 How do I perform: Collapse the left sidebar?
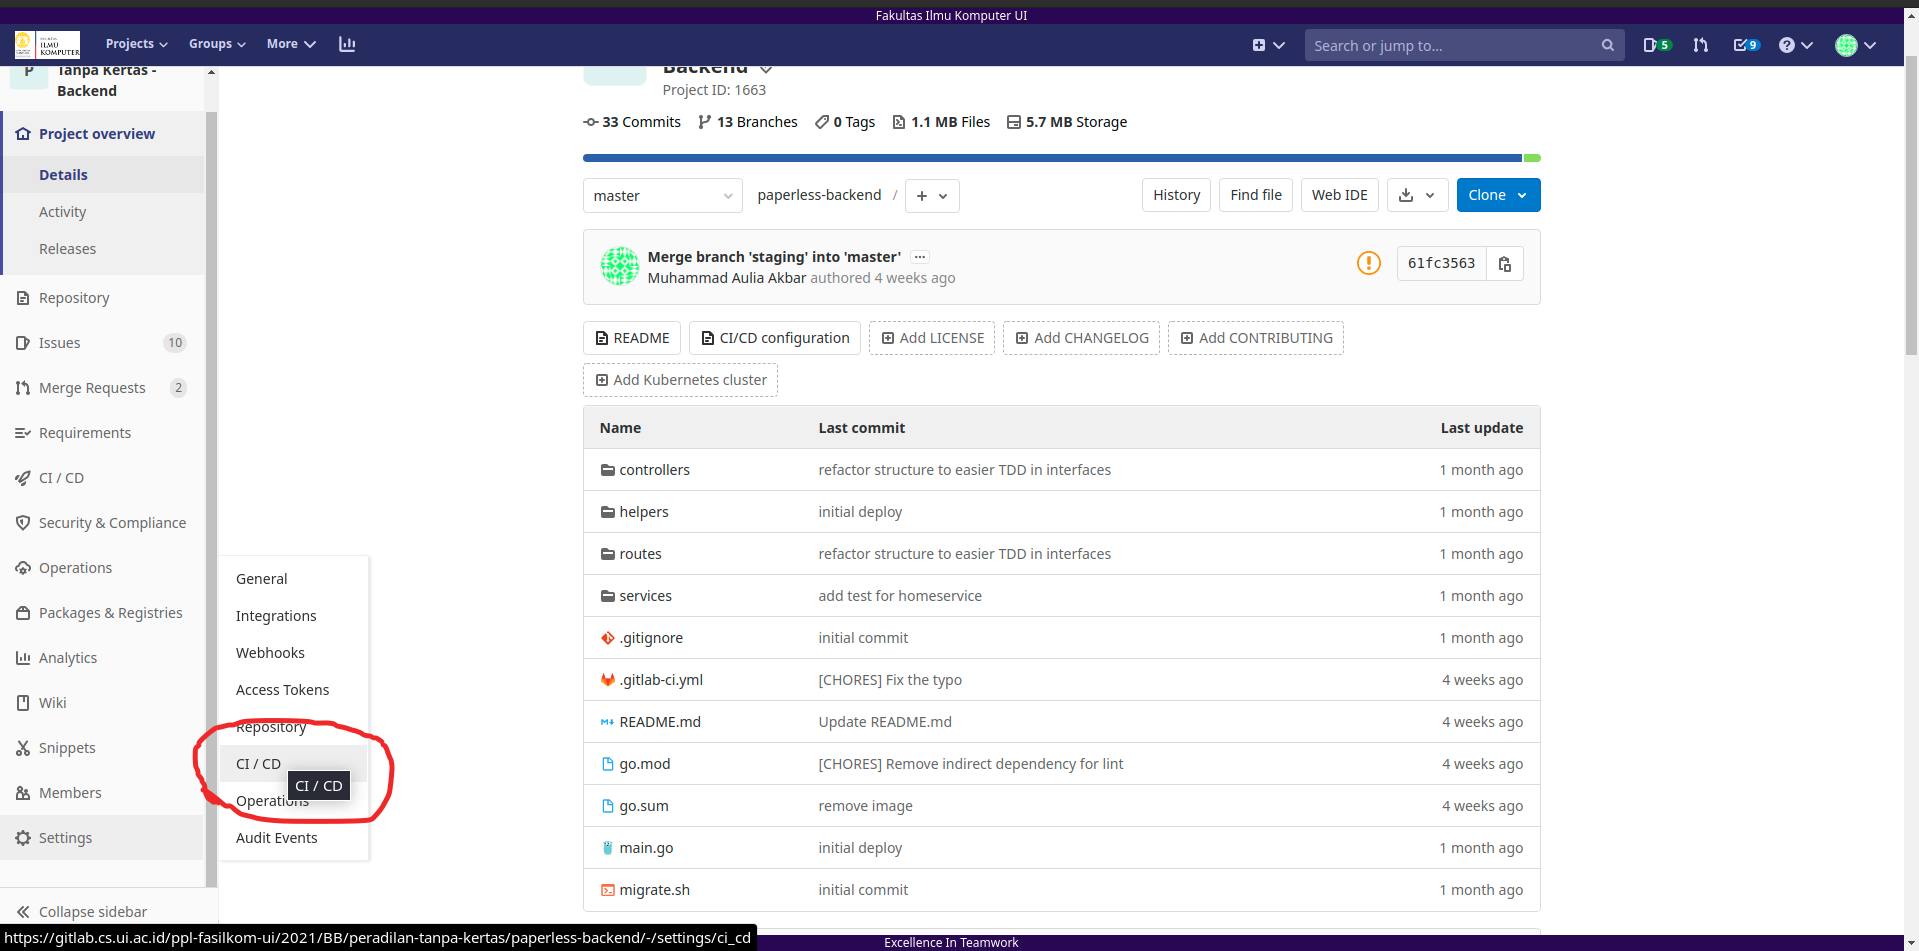92,912
